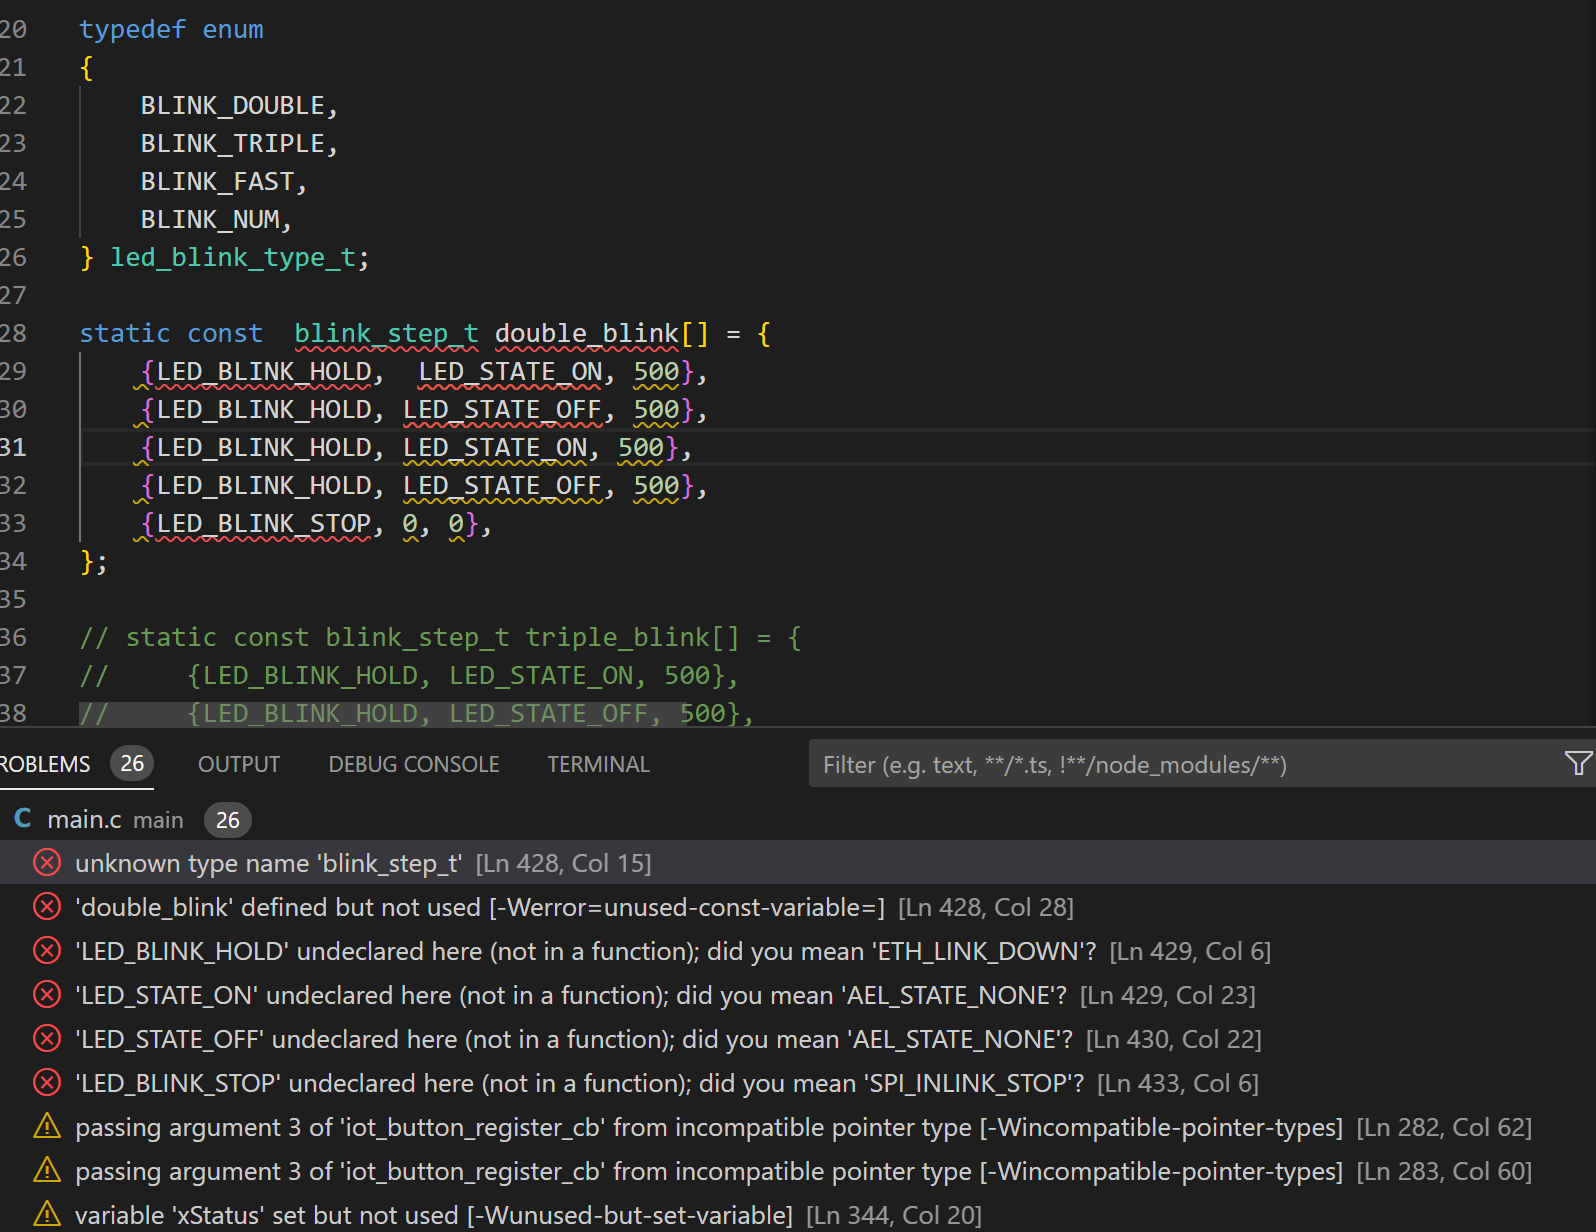This screenshot has height=1232, width=1596.
Task: Click the error icon beside 'double_blink' problem
Action: click(x=47, y=906)
